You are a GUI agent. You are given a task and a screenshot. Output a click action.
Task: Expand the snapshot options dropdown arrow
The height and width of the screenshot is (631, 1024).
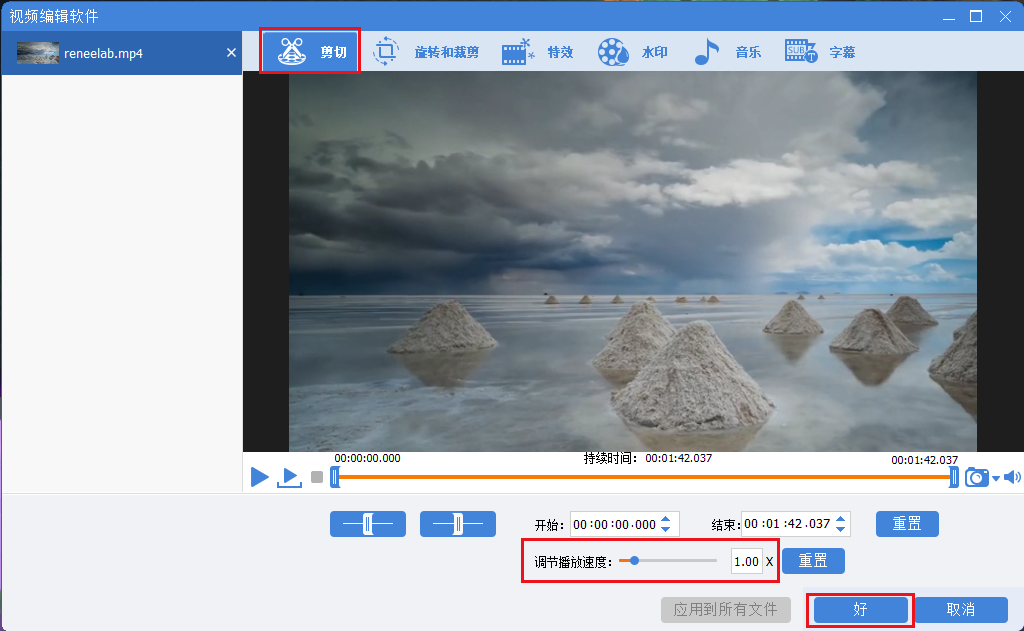click(996, 479)
